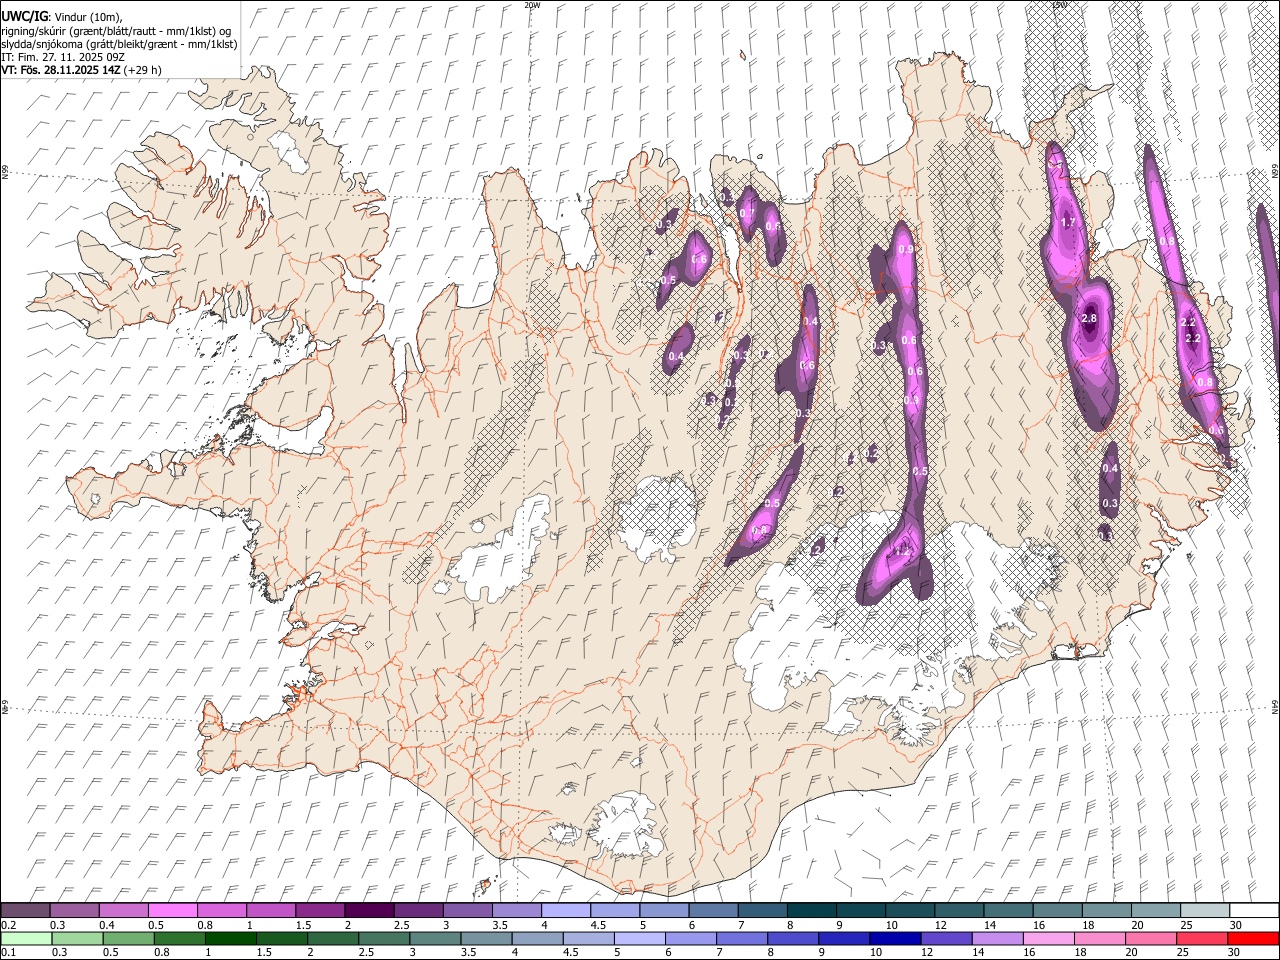Image resolution: width=1280 pixels, height=960 pixels.
Task: Select the 0.5 mm bright pink snow swatch
Action: pyautogui.click(x=172, y=910)
